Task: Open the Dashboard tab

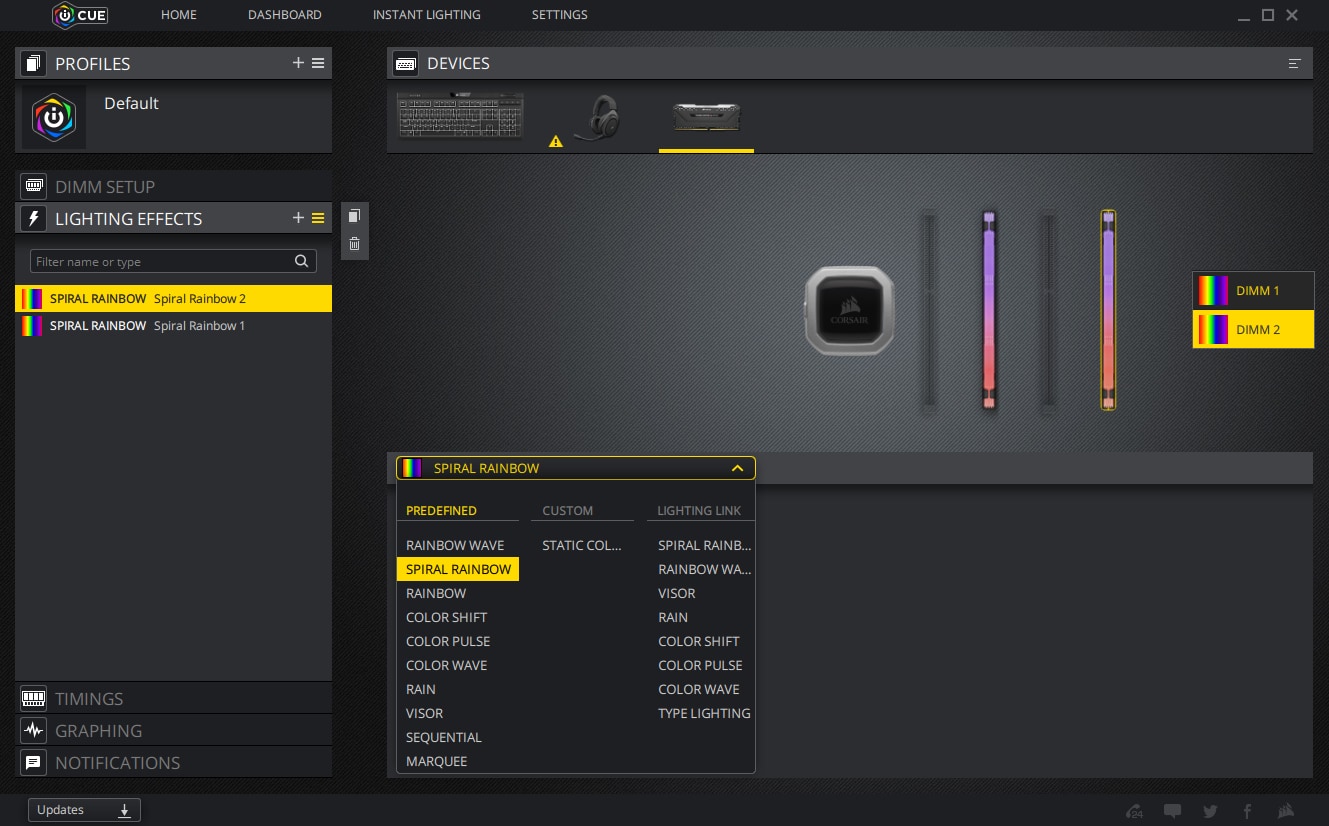Action: point(285,15)
